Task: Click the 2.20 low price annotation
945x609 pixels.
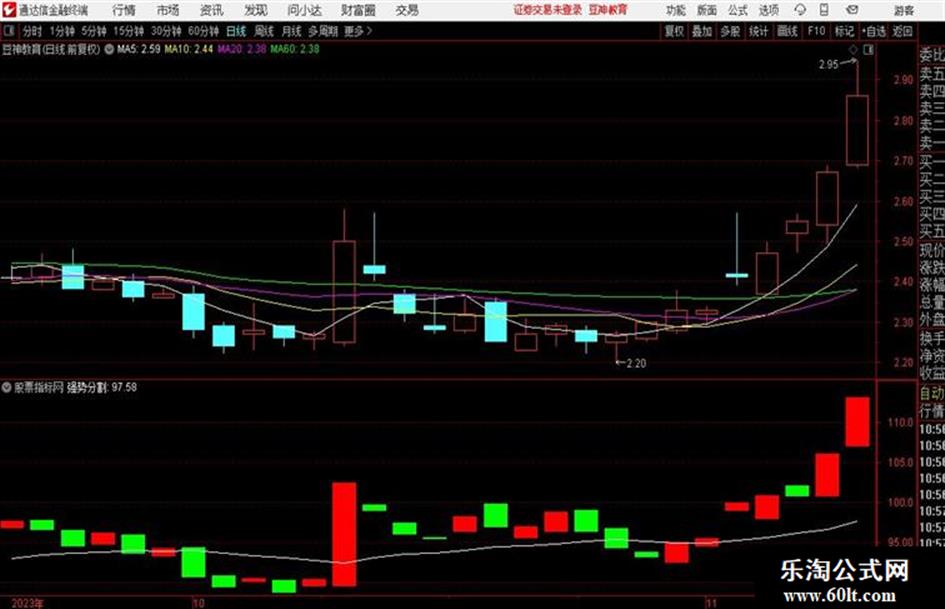Action: click(x=636, y=363)
